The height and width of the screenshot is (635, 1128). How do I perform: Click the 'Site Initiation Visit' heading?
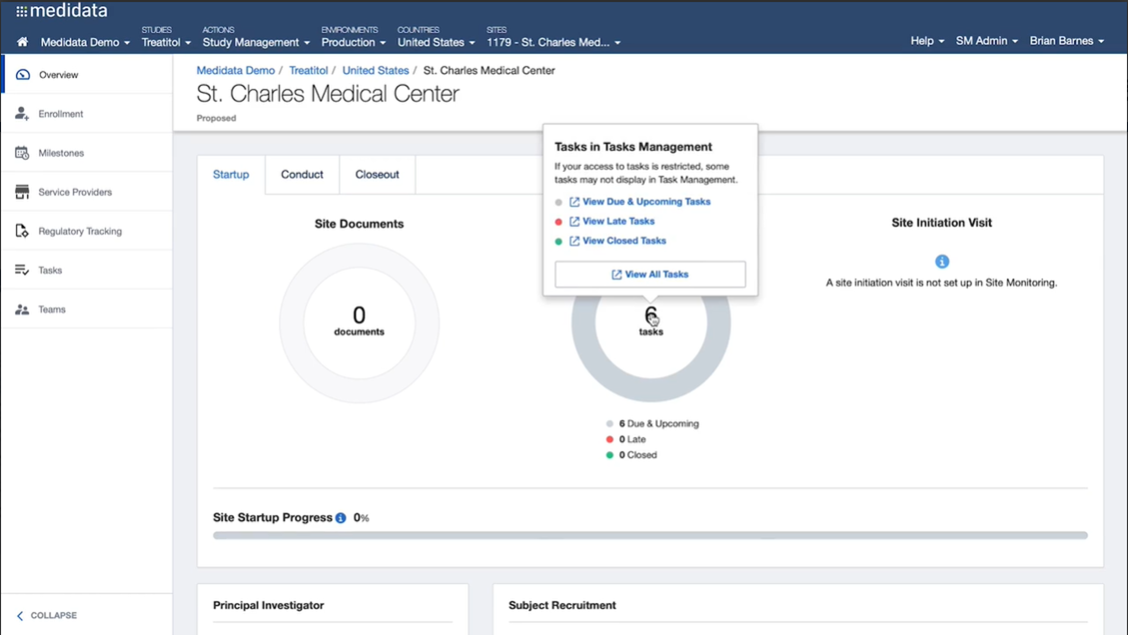(942, 223)
